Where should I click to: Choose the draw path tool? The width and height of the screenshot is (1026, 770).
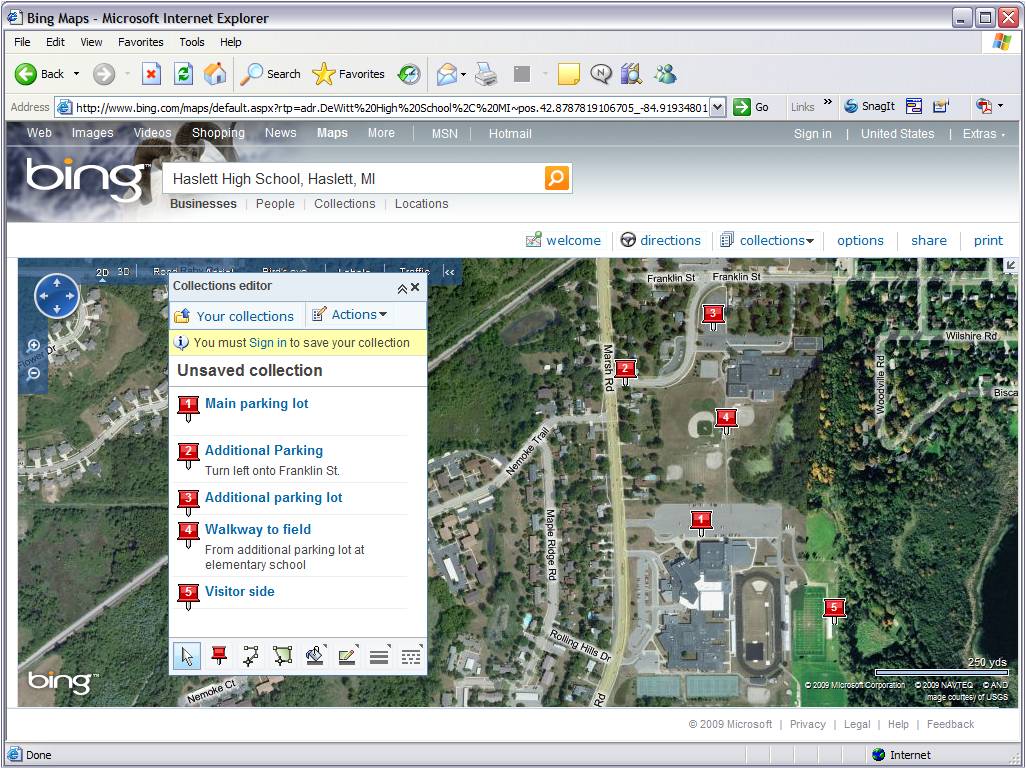(x=251, y=656)
